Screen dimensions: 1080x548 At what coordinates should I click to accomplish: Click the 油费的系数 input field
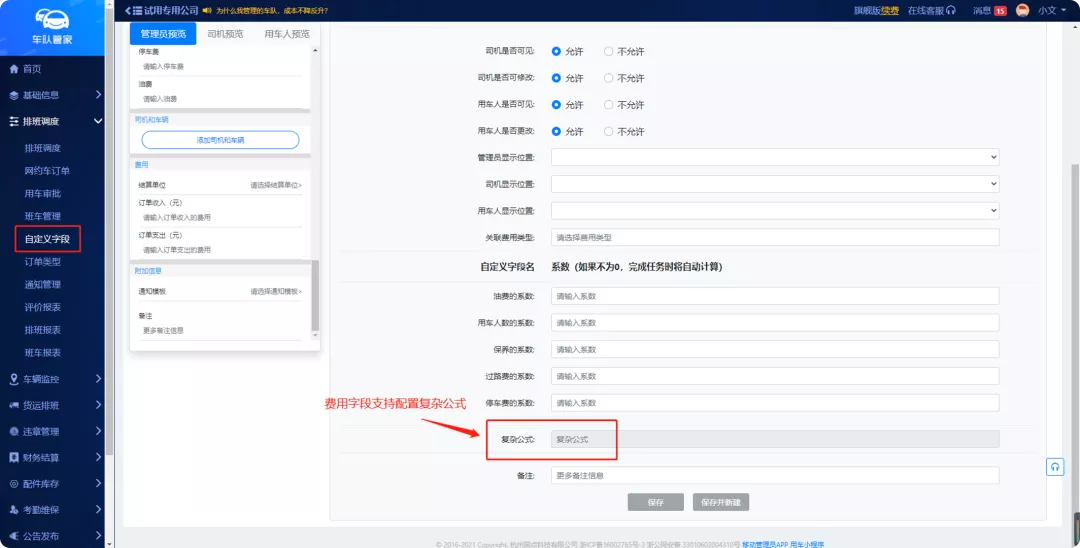(x=775, y=296)
